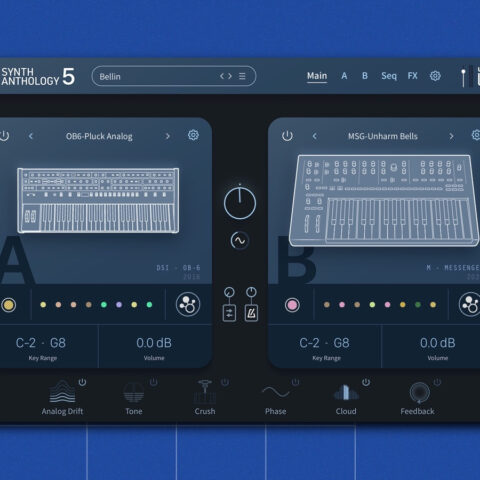Open layer B settings gear
Image resolution: width=480 pixels, height=480 pixels.
tap(476, 135)
